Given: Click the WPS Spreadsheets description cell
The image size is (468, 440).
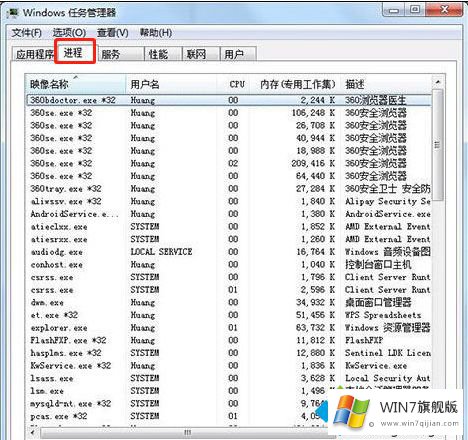Looking at the screenshot, I should coord(383,315).
